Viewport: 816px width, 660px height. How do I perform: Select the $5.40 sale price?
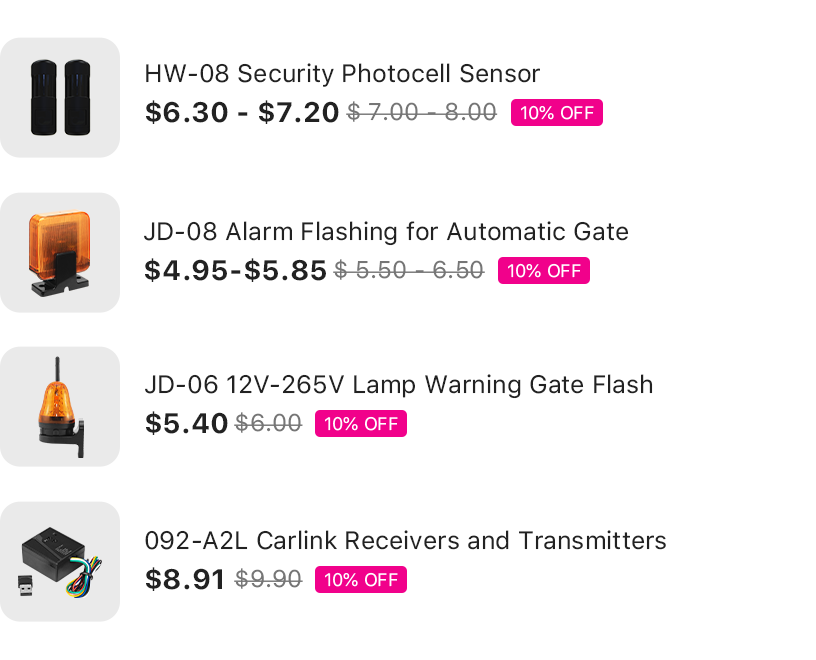click(x=186, y=423)
